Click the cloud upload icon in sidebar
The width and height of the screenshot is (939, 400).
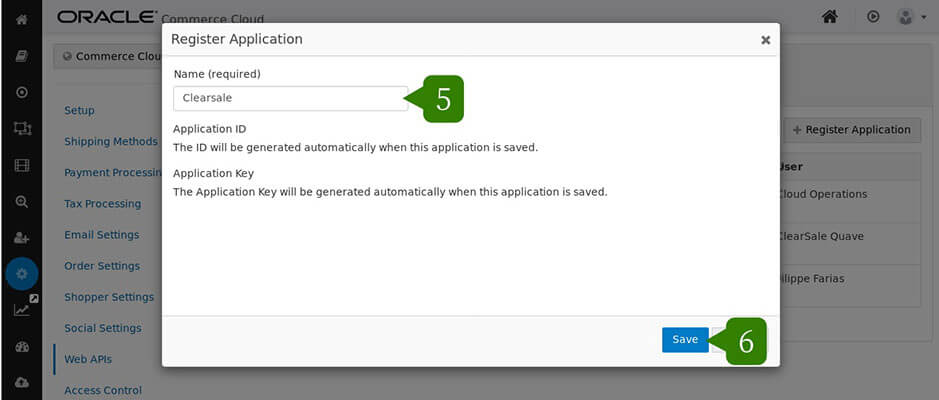21,382
